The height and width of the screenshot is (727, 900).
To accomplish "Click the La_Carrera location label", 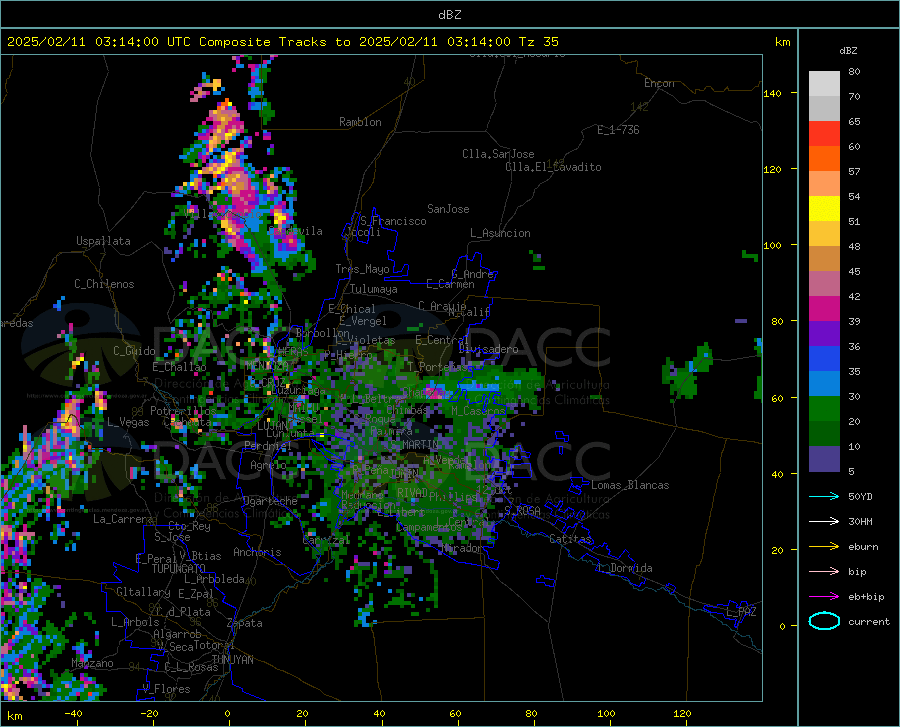I will pos(123,519).
